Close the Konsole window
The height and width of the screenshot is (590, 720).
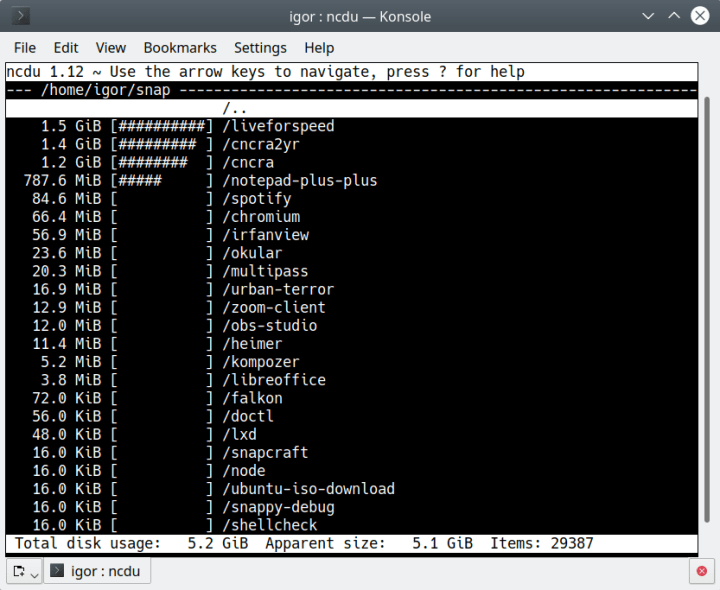pos(700,16)
